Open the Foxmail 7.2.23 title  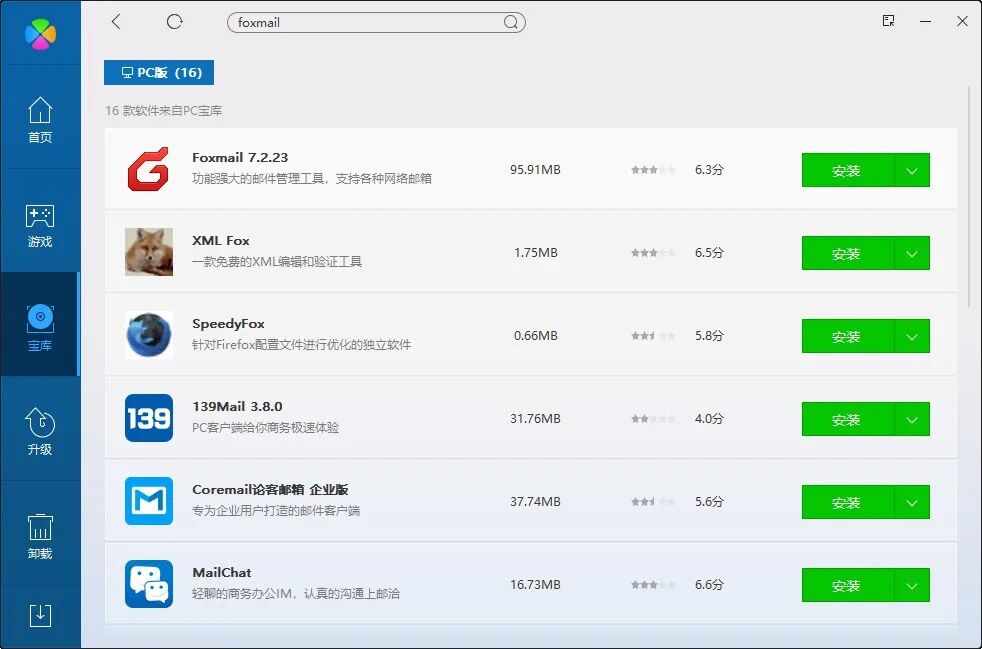click(x=240, y=157)
